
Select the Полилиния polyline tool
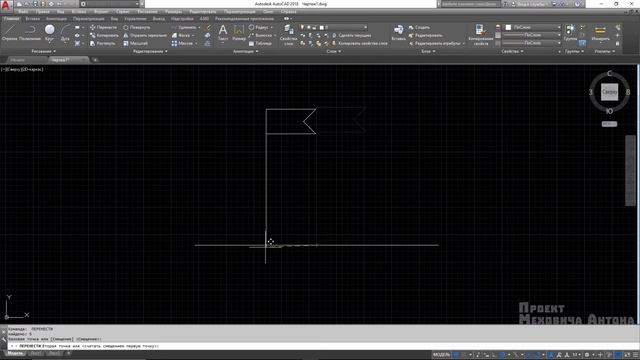(x=30, y=33)
